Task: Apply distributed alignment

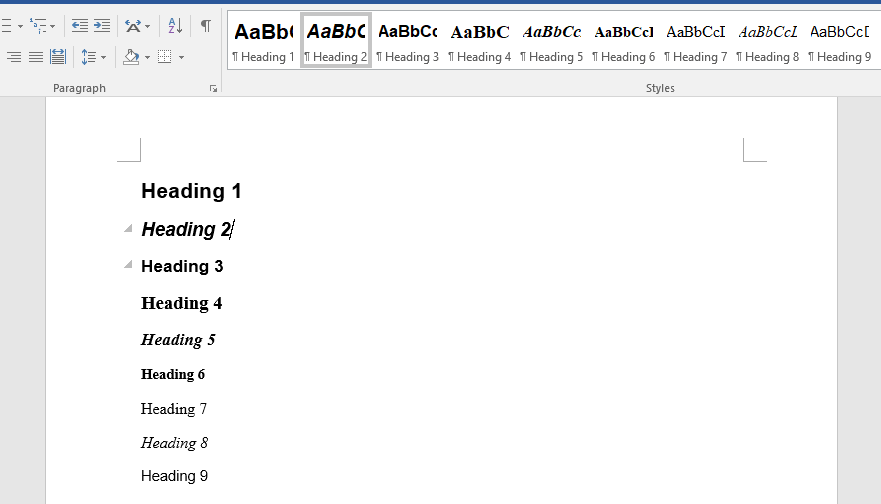Action: [58, 57]
